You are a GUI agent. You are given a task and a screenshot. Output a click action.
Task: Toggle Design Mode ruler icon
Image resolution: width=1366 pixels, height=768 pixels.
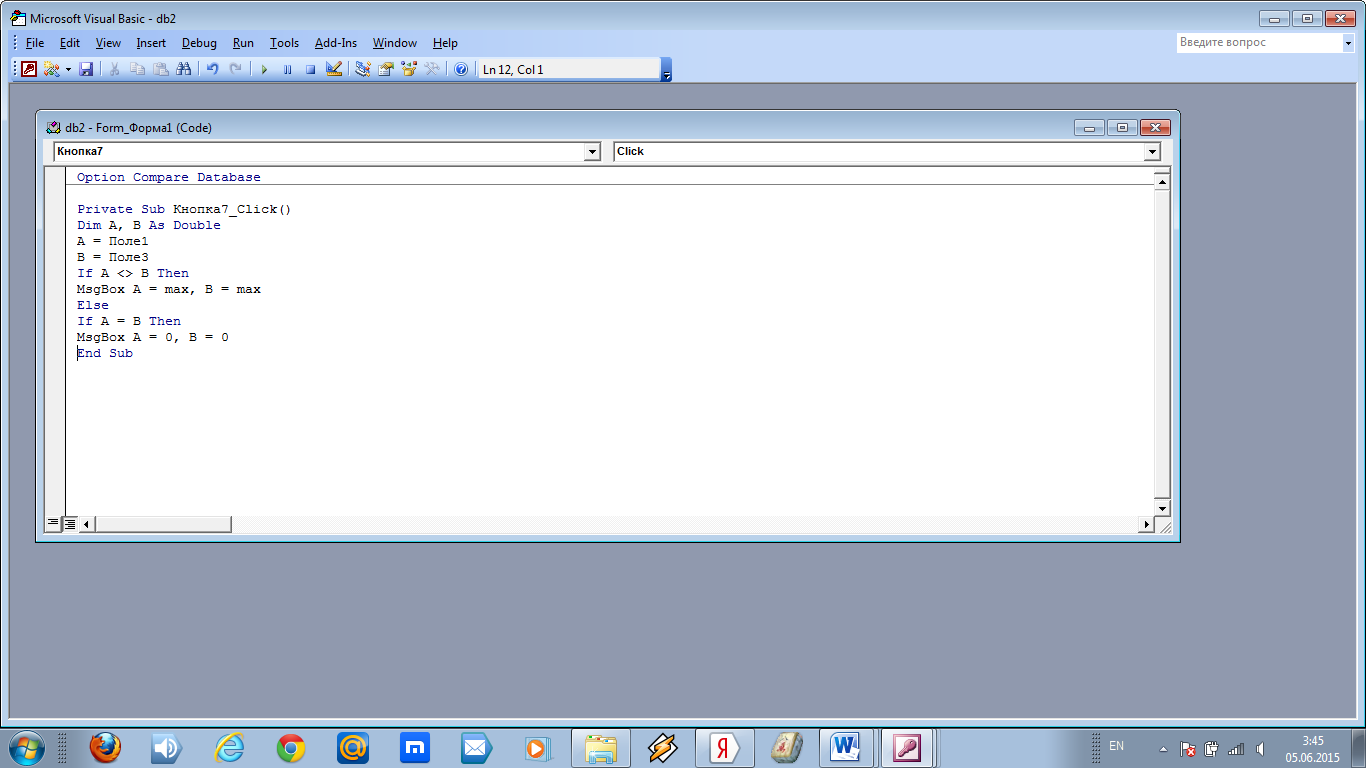(x=334, y=69)
